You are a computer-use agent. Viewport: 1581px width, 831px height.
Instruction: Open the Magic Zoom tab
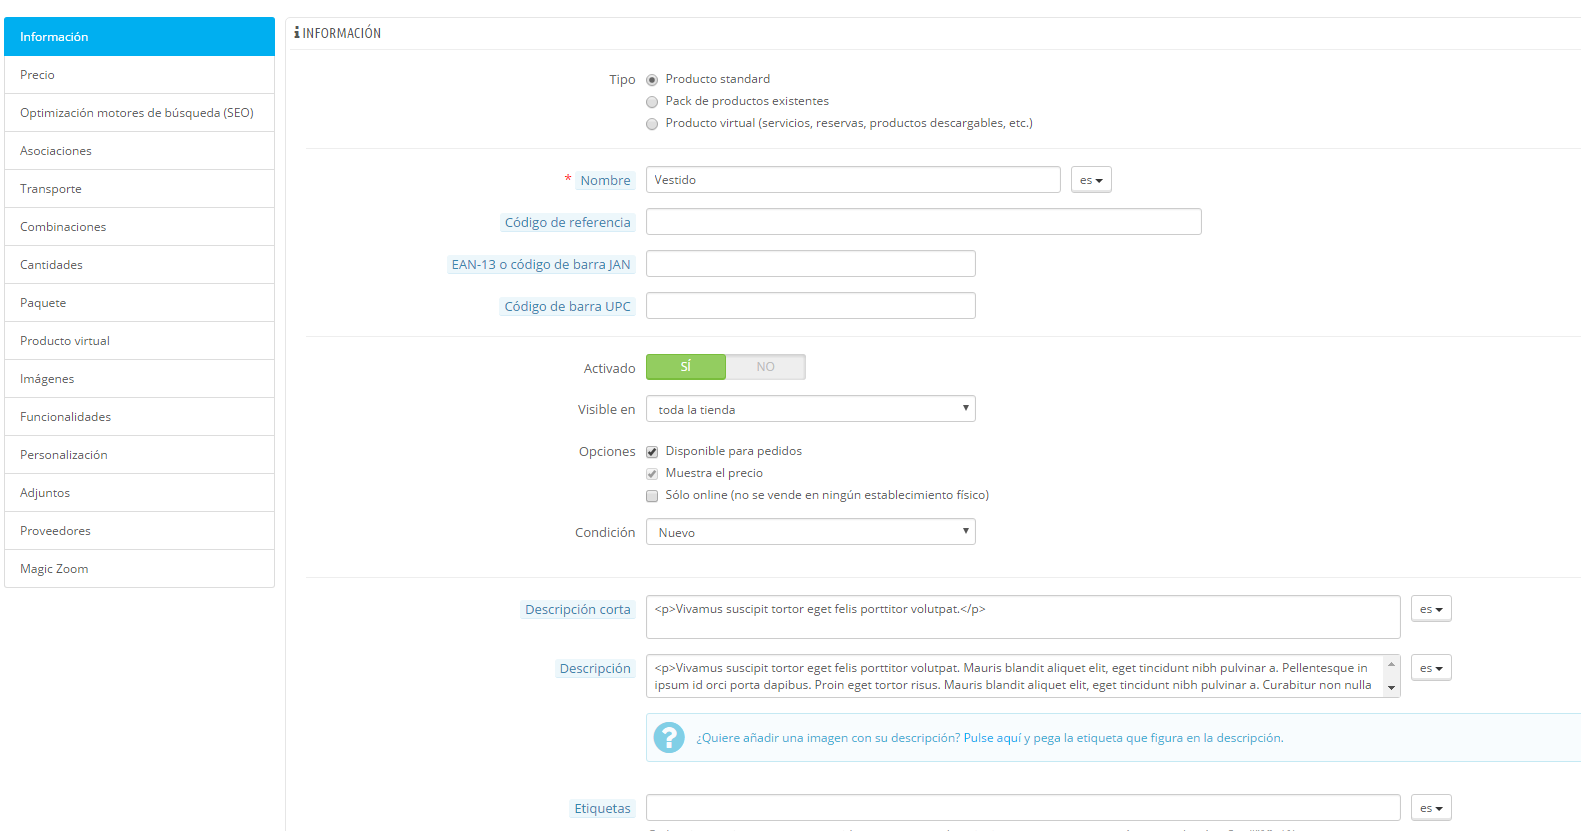139,569
